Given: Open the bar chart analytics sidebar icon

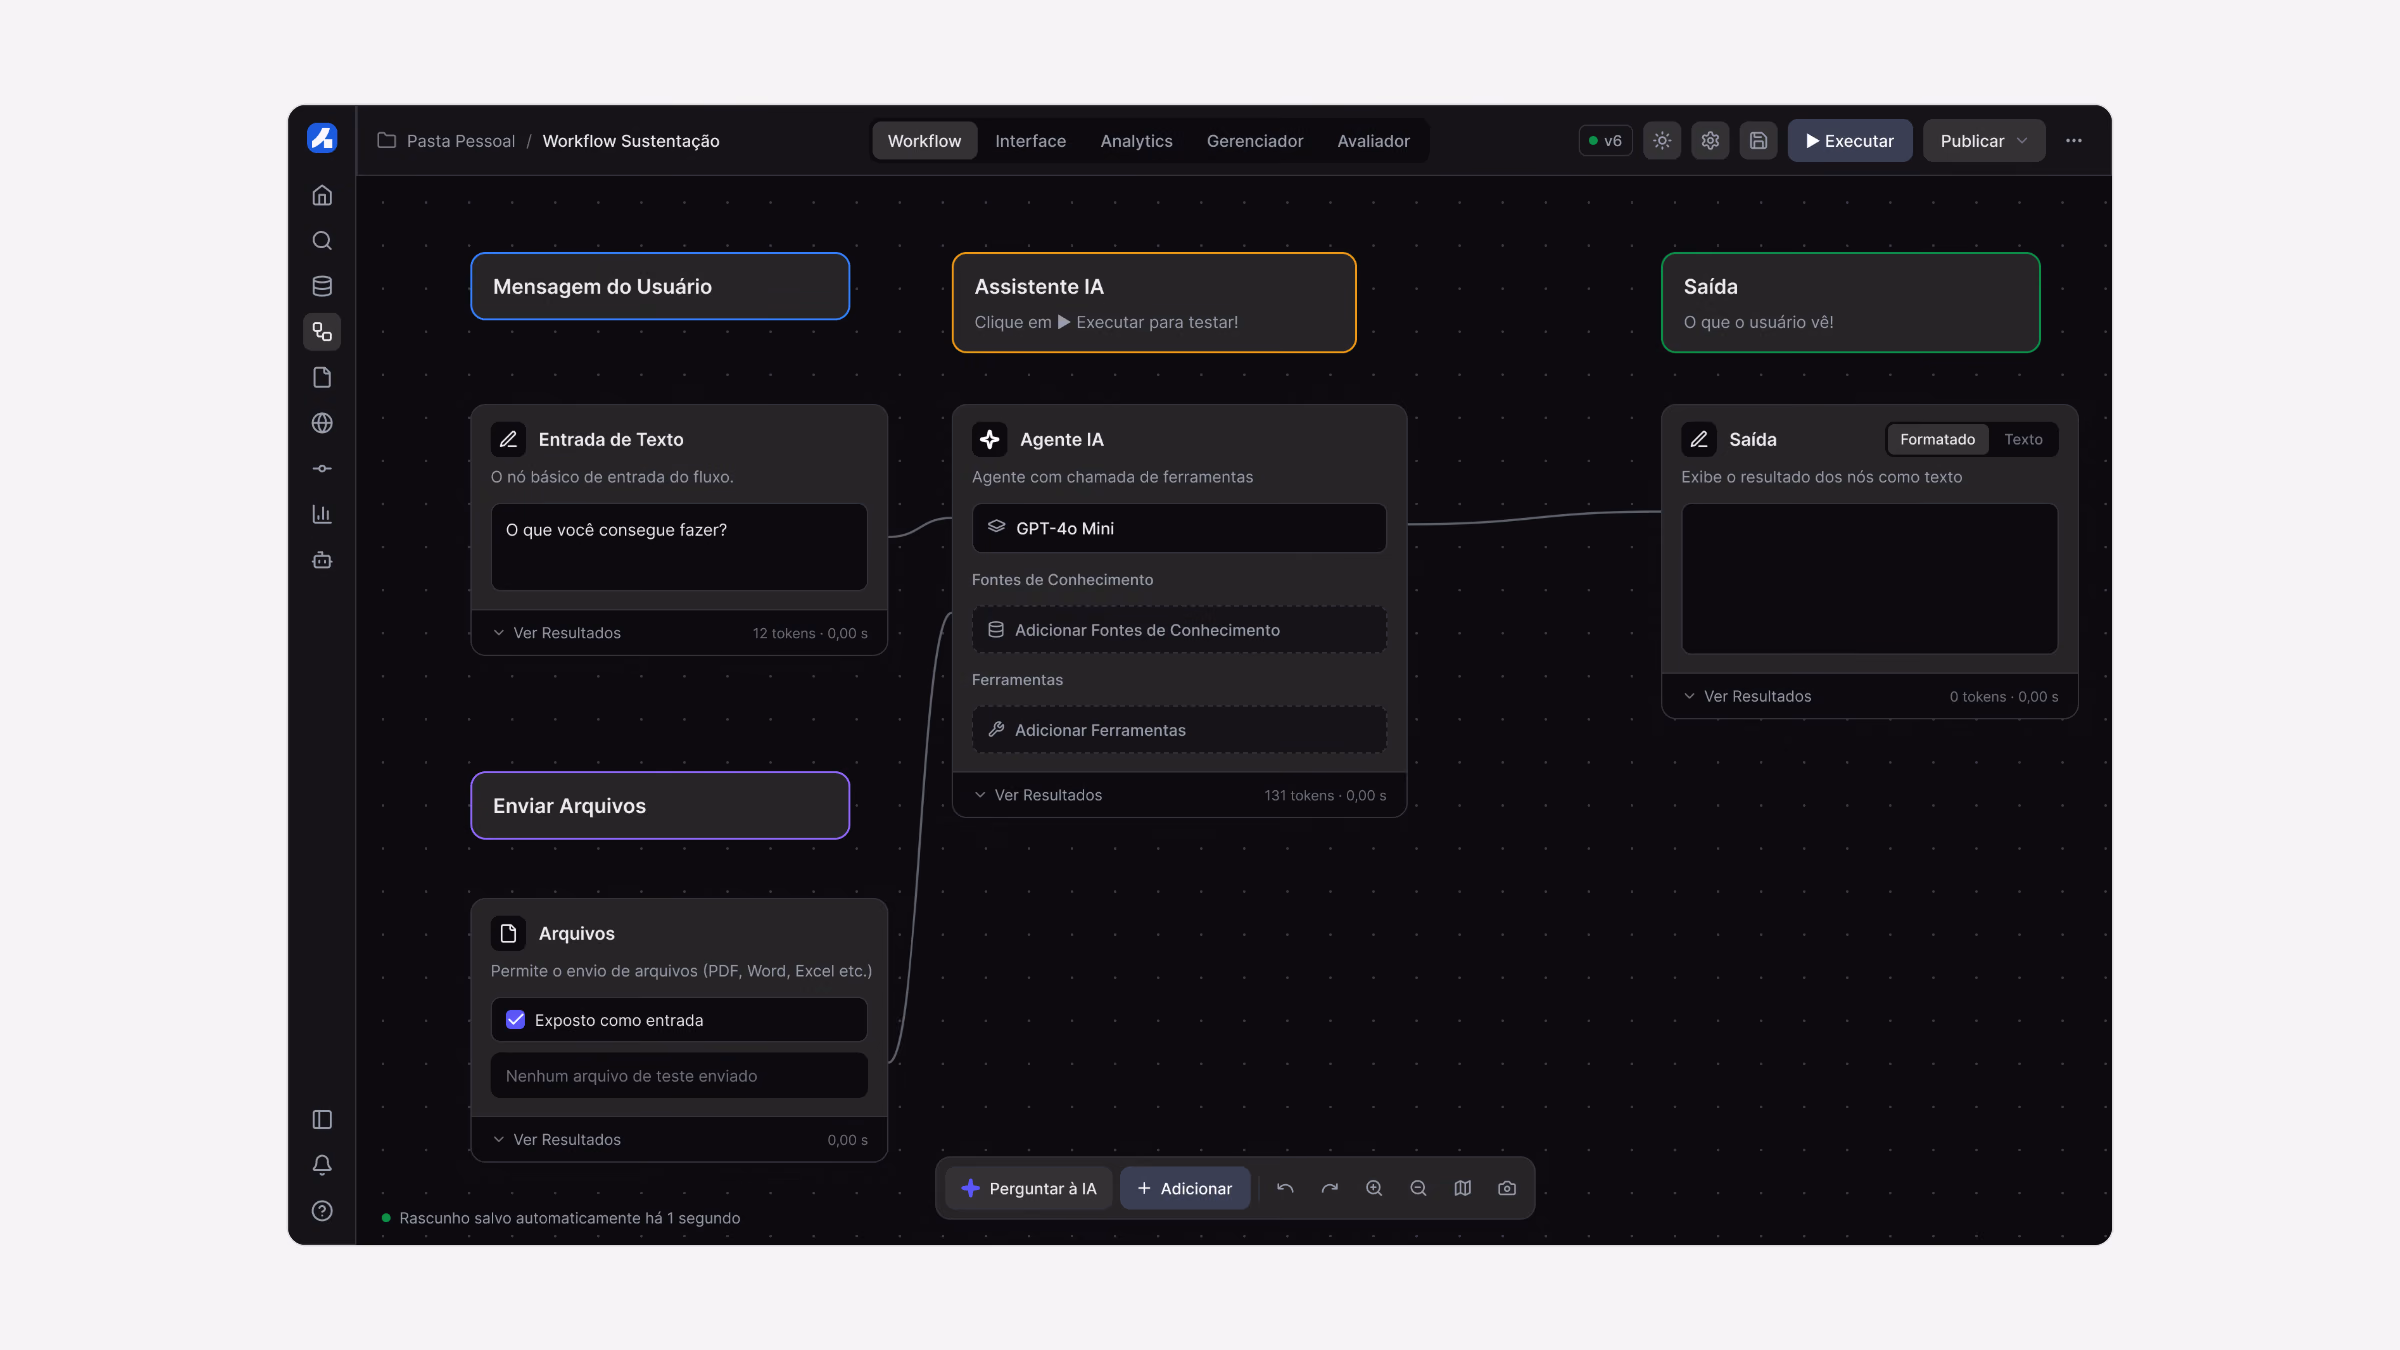Looking at the screenshot, I should [322, 514].
